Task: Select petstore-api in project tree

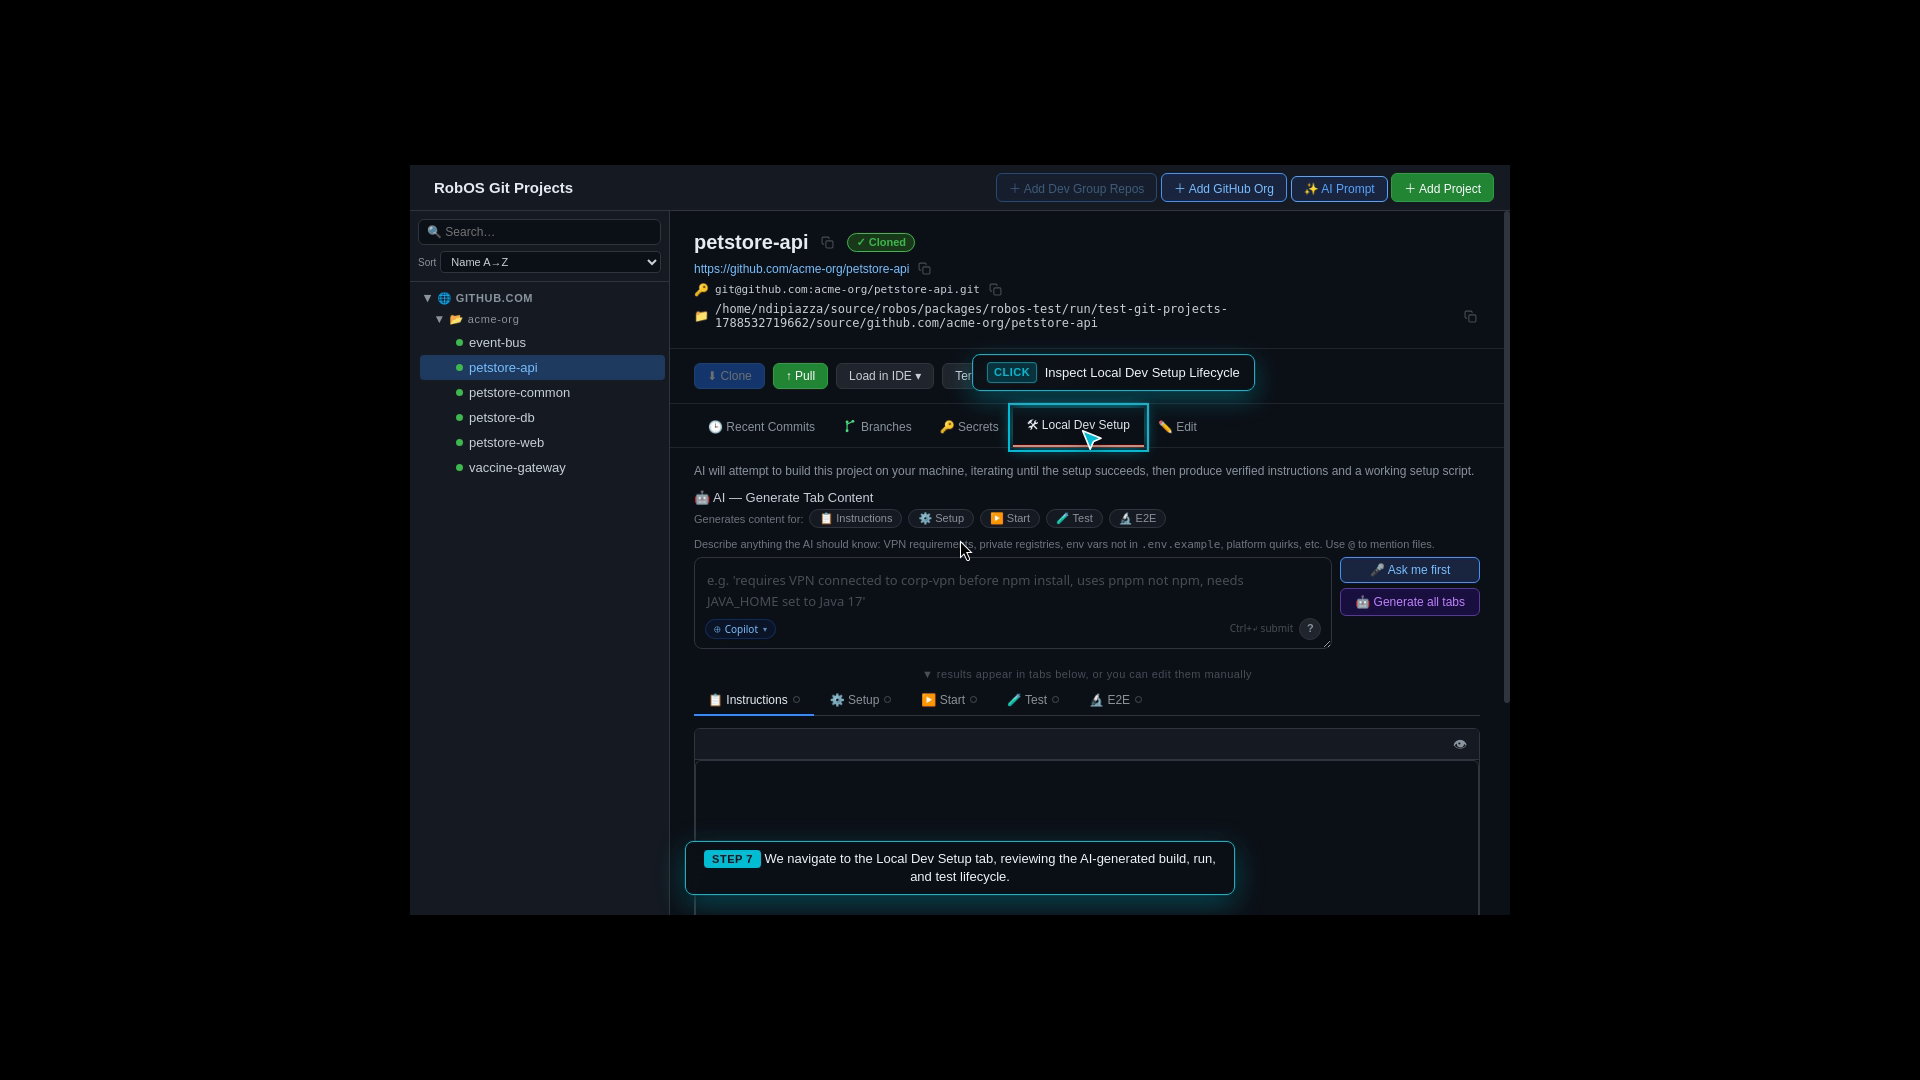Action: [542, 368]
